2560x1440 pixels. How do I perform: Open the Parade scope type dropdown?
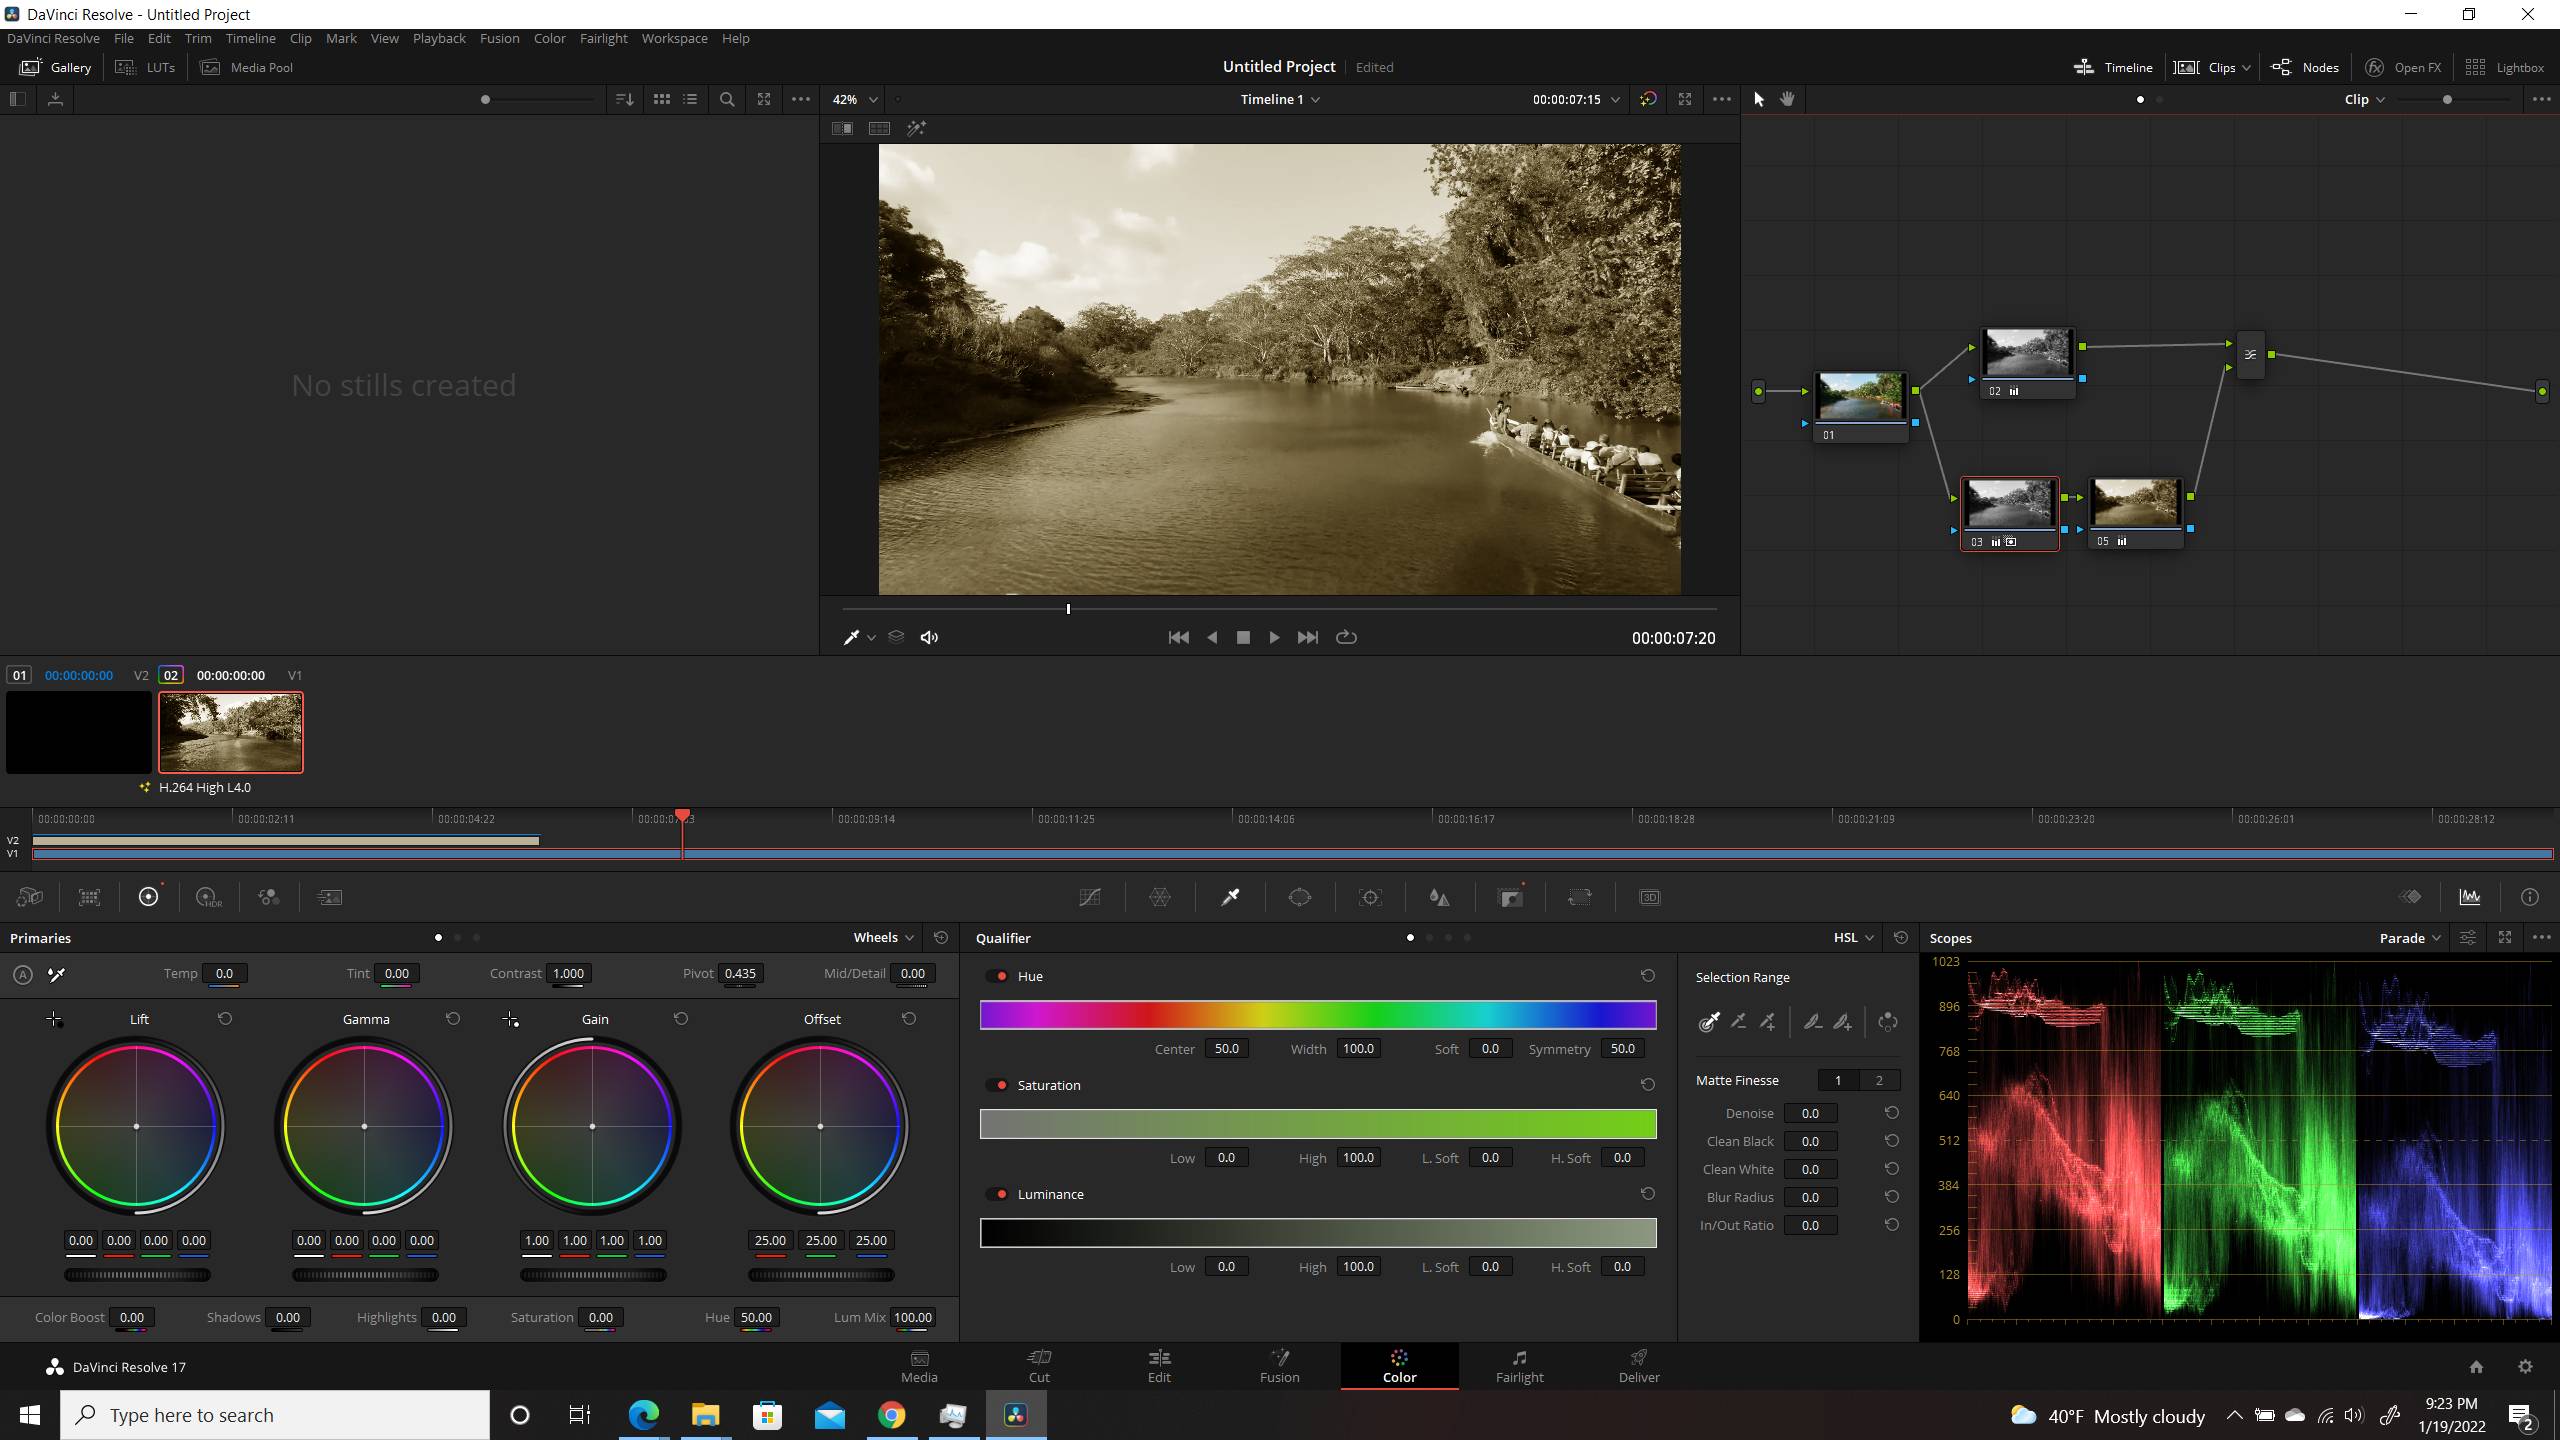2410,937
